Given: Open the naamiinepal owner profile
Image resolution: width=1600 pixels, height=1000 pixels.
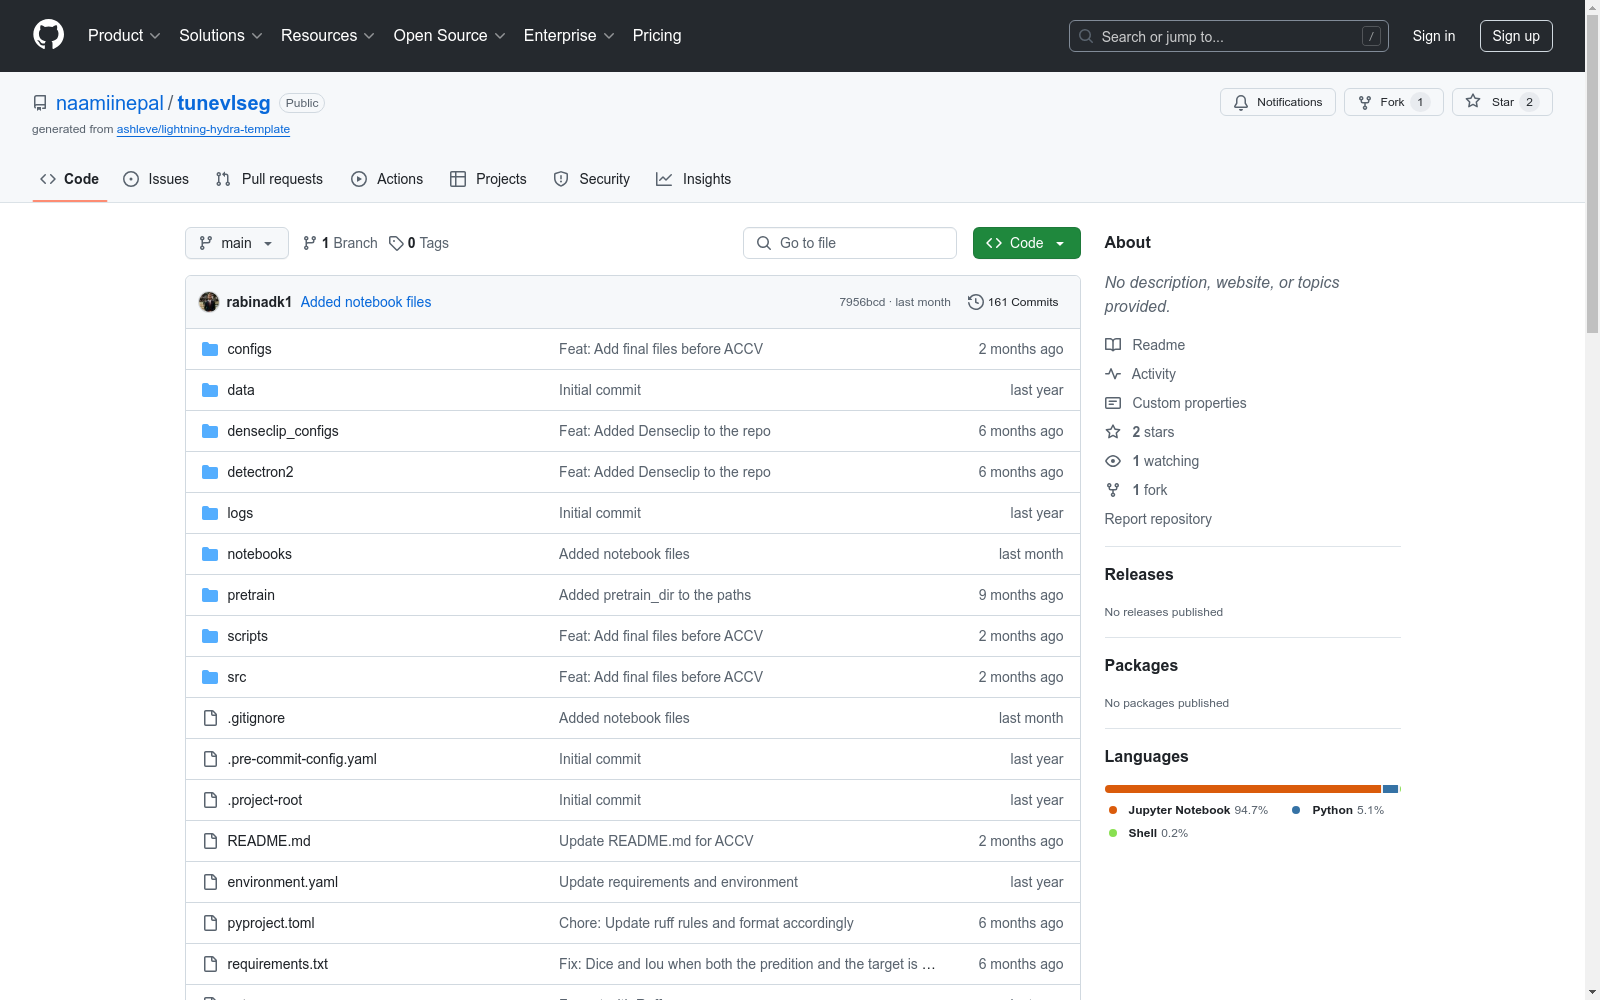Looking at the screenshot, I should [x=110, y=103].
